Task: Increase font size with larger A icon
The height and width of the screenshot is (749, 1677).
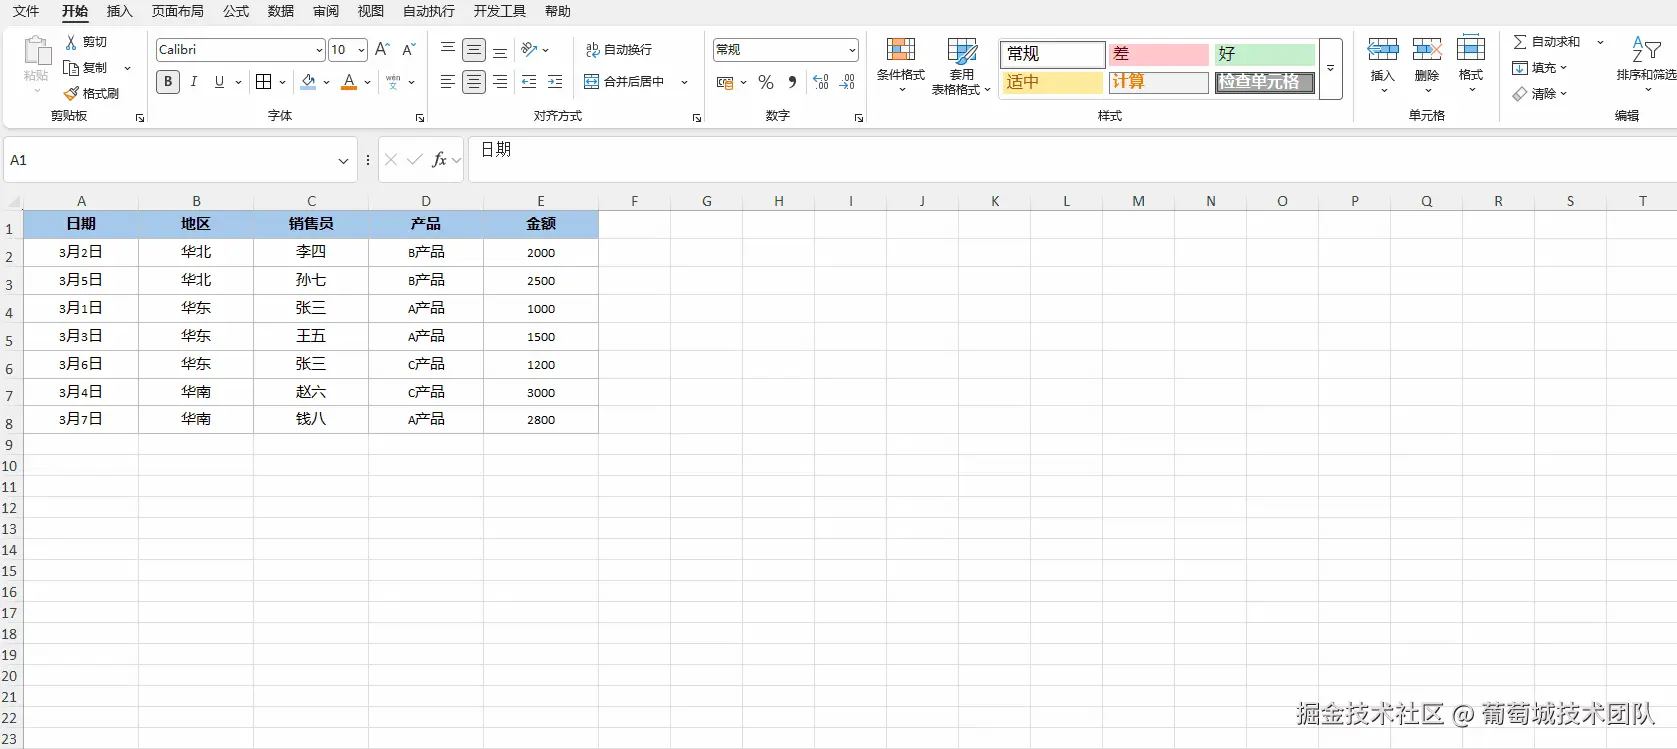Action: point(382,50)
